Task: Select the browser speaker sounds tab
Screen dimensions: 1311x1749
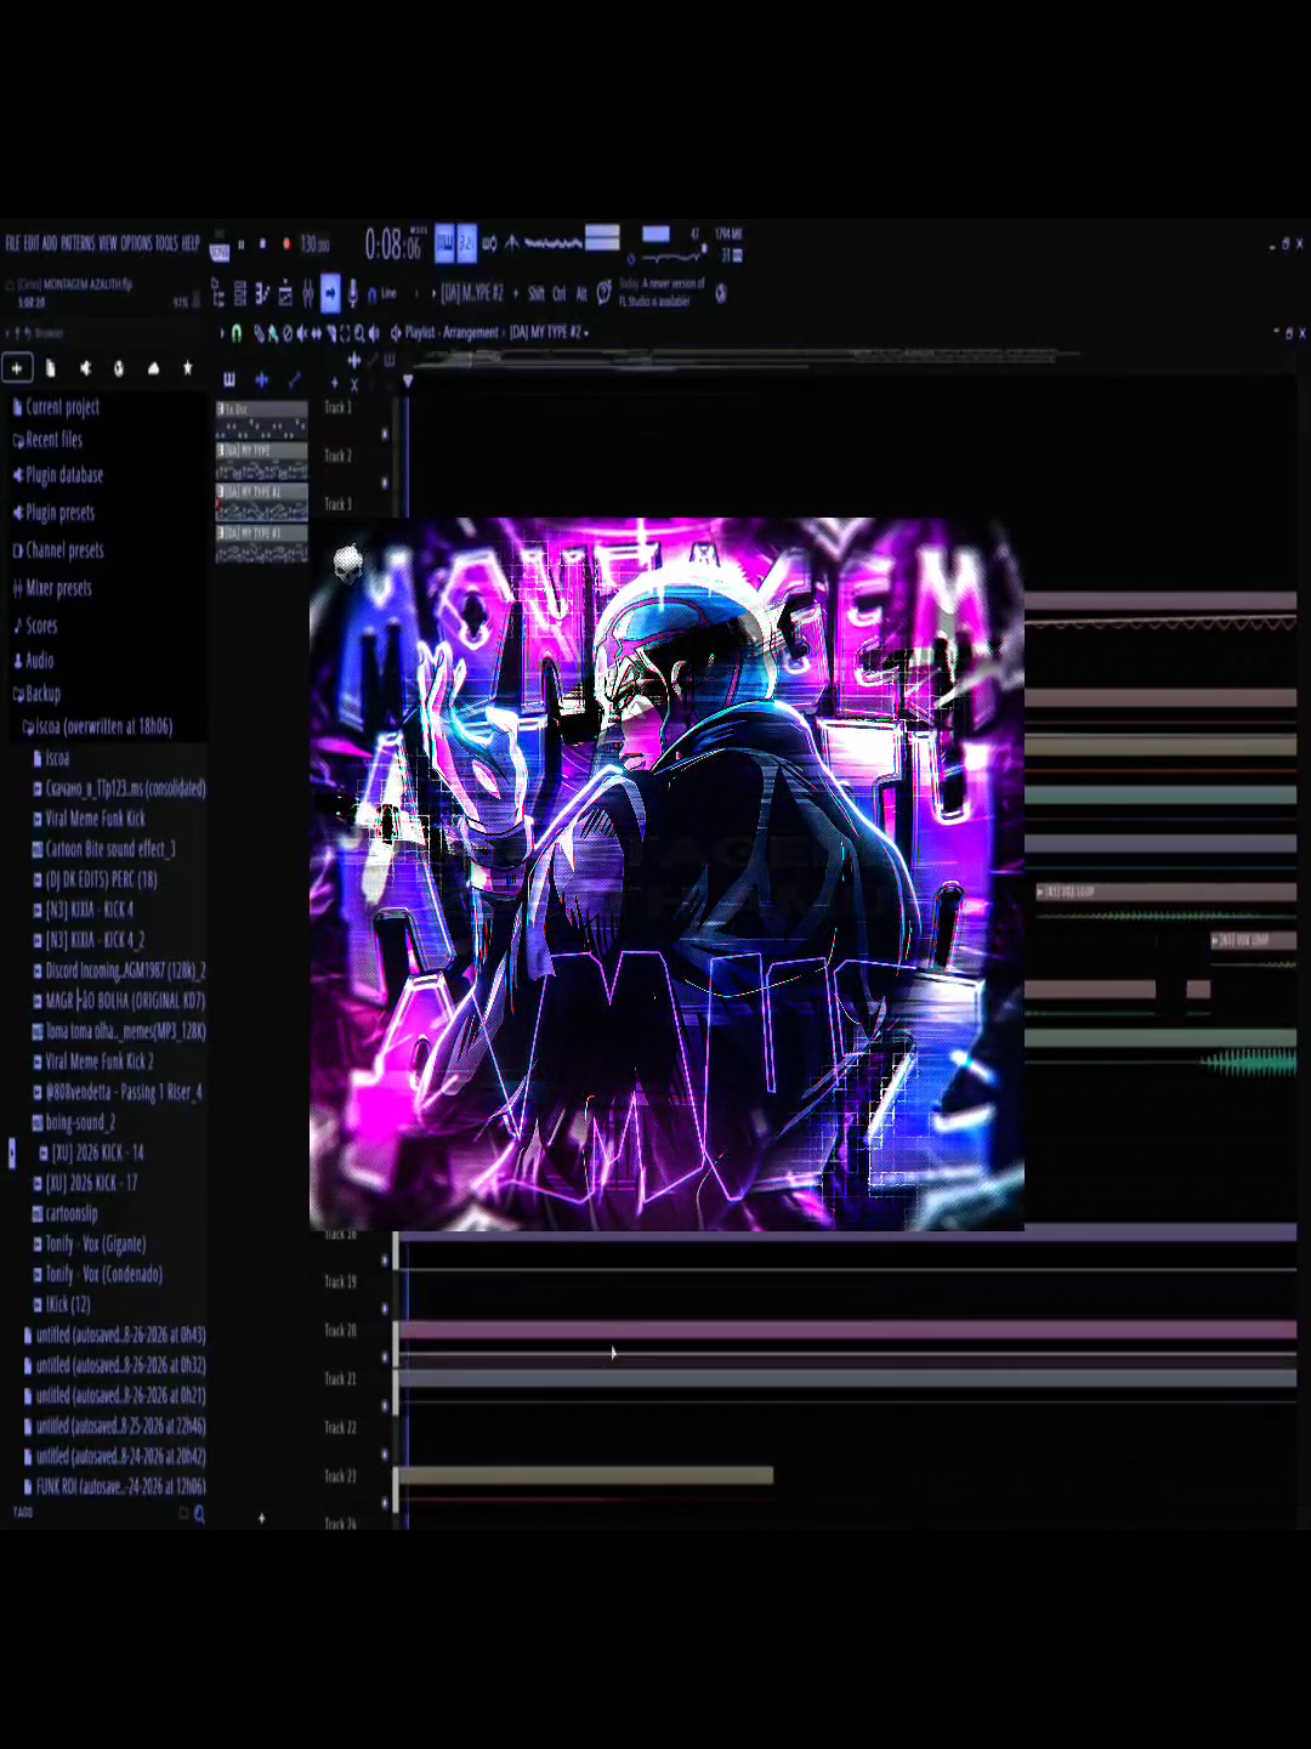Action: click(85, 368)
